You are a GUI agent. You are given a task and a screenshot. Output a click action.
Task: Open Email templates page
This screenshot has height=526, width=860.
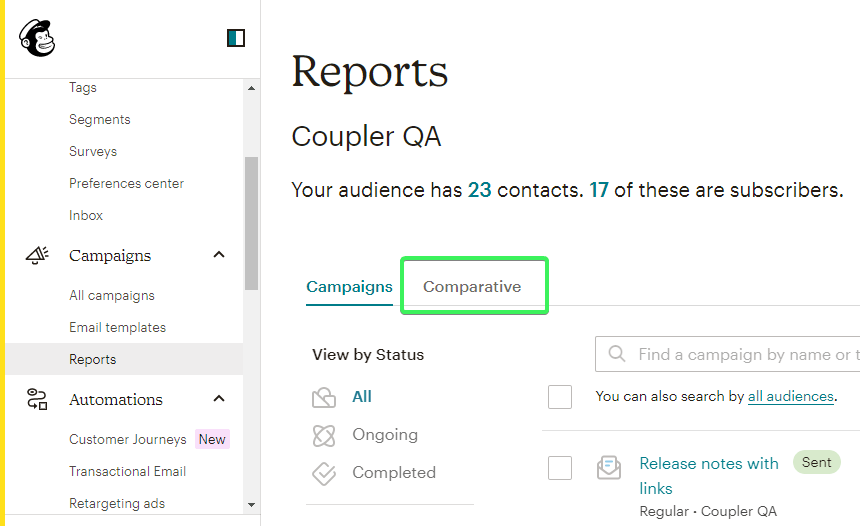(x=117, y=327)
